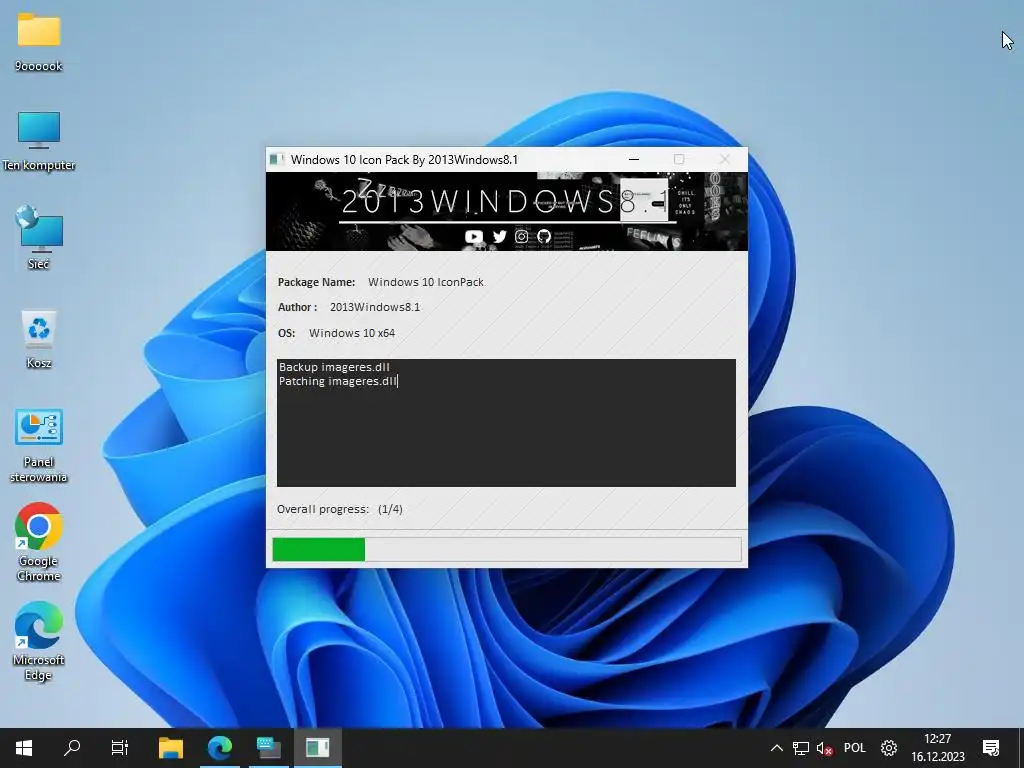1024x768 pixels.
Task: Launch Microsoft Edge from the taskbar
Action: (220, 748)
